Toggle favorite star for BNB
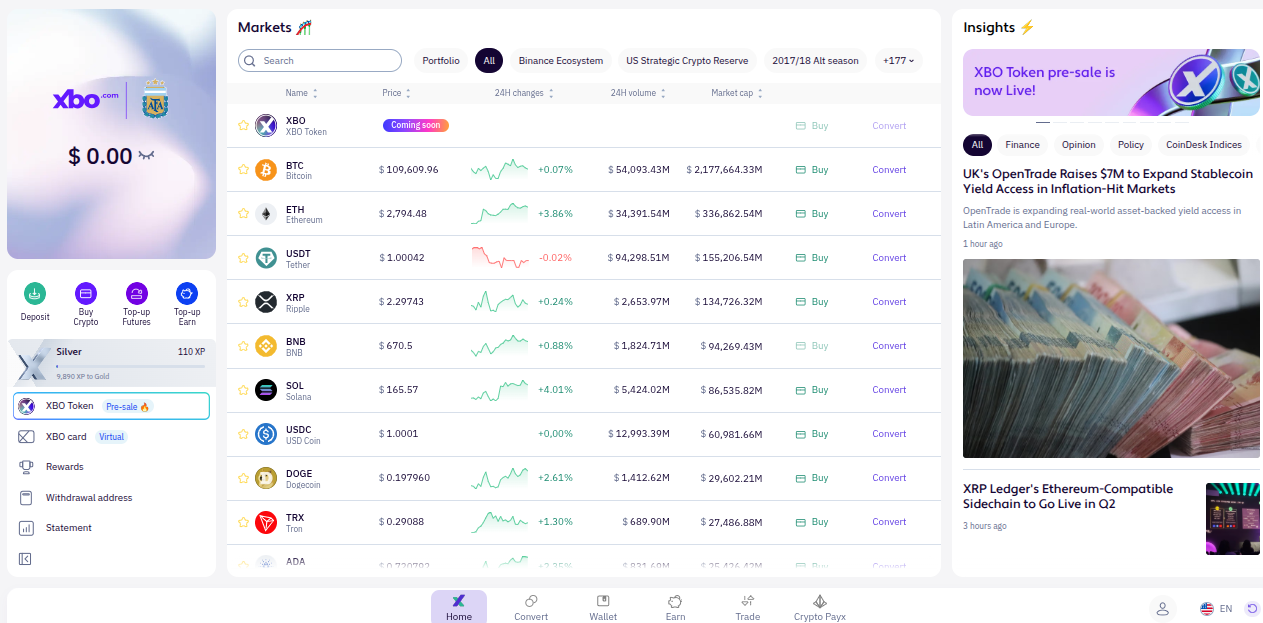The height and width of the screenshot is (623, 1263). pyautogui.click(x=243, y=346)
